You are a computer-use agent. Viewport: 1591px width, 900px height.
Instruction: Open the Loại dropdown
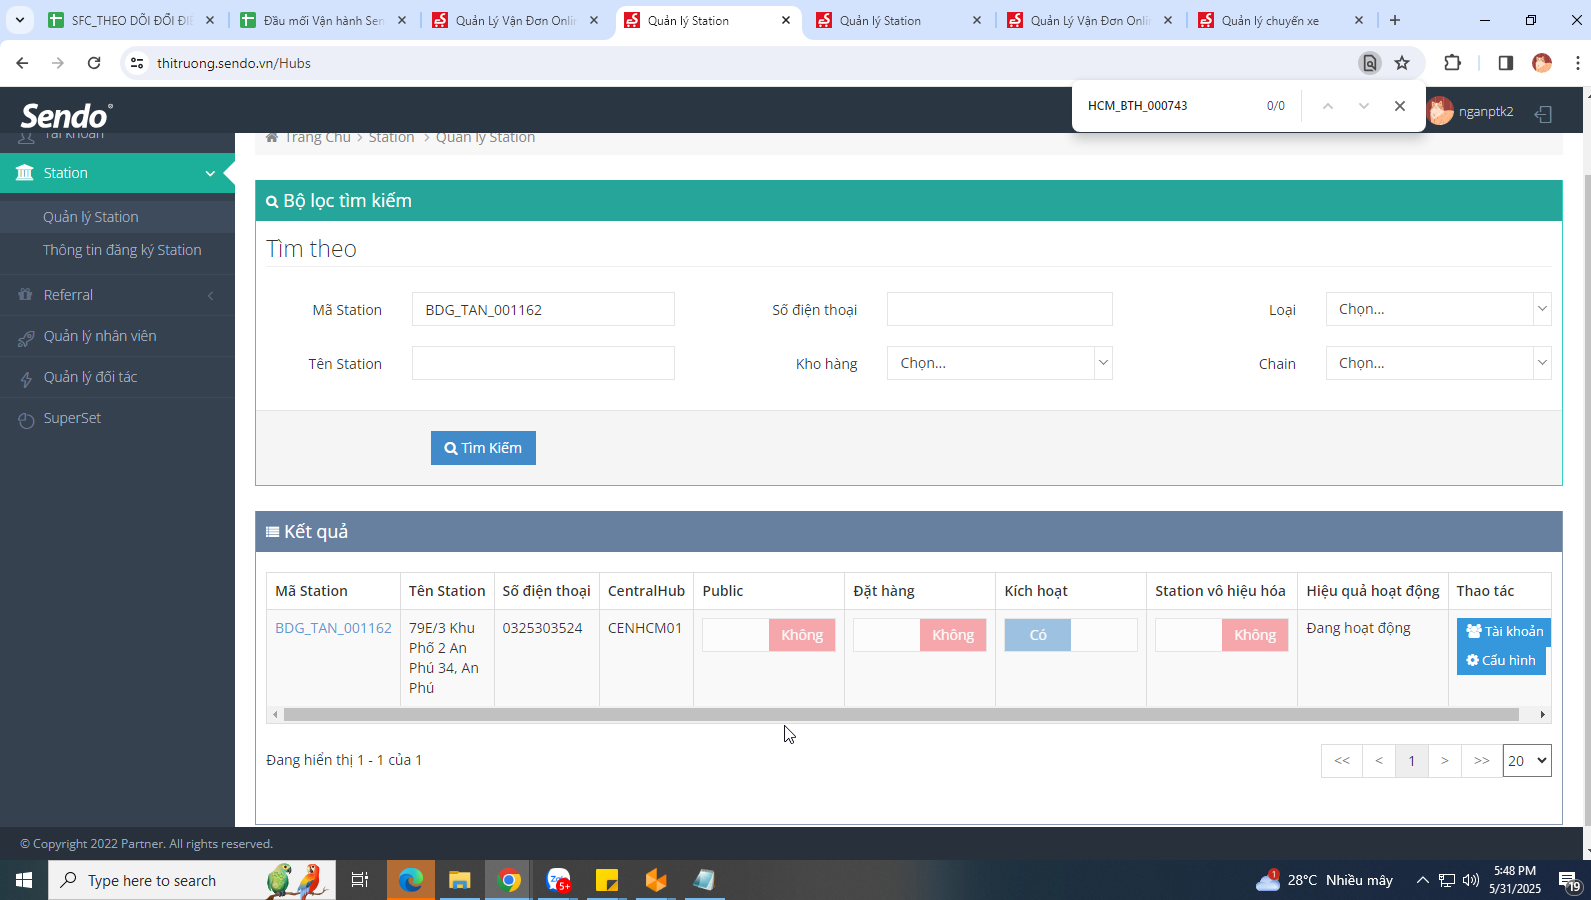point(1438,309)
